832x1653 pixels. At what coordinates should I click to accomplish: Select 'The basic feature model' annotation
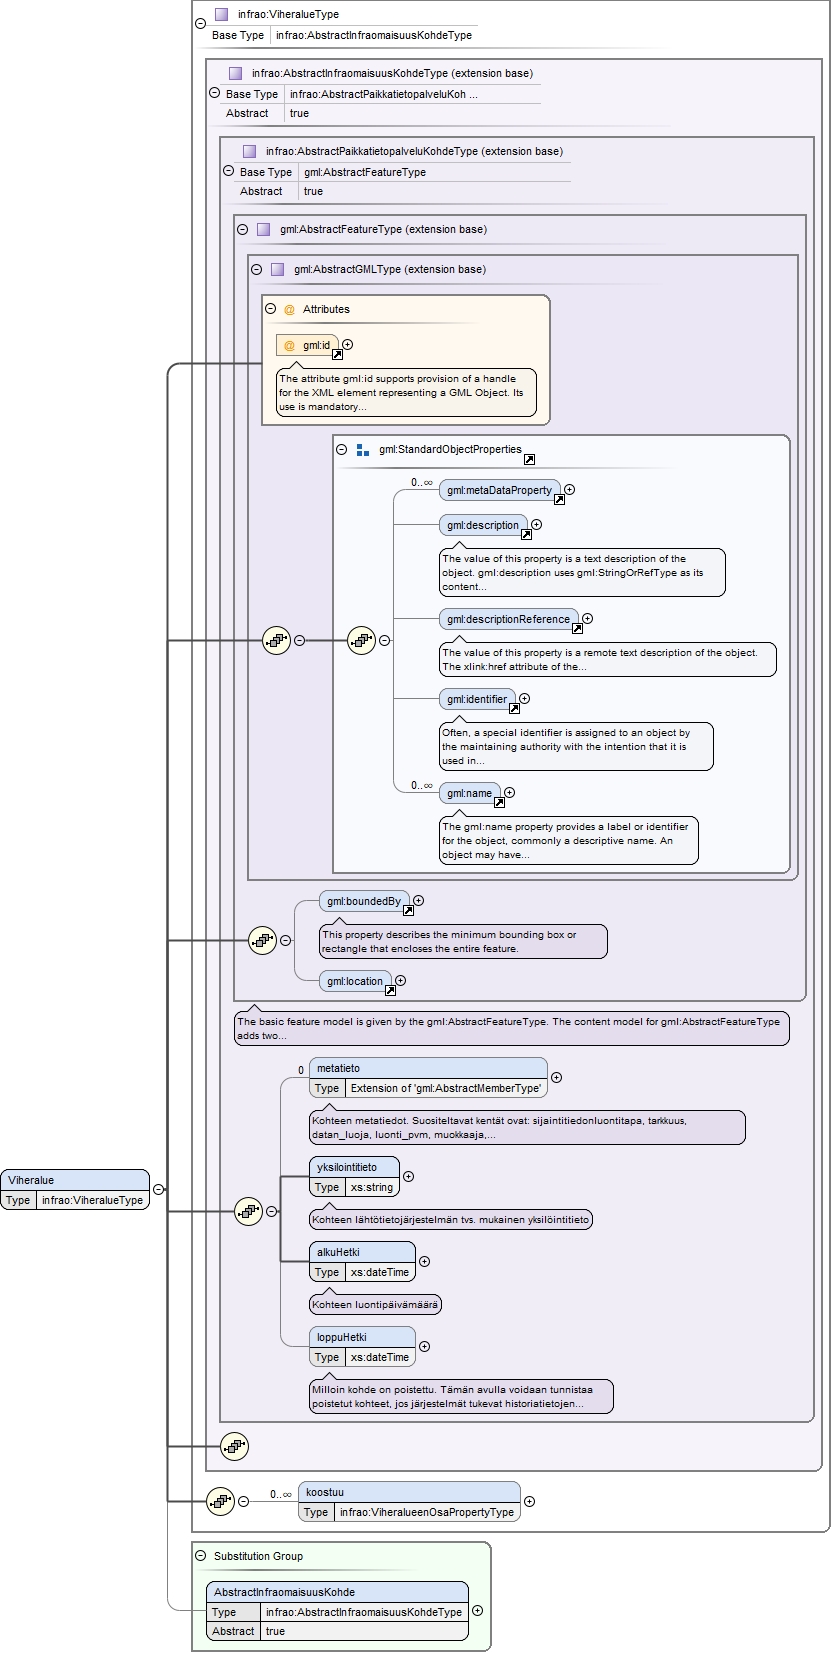pyautogui.click(x=511, y=1028)
